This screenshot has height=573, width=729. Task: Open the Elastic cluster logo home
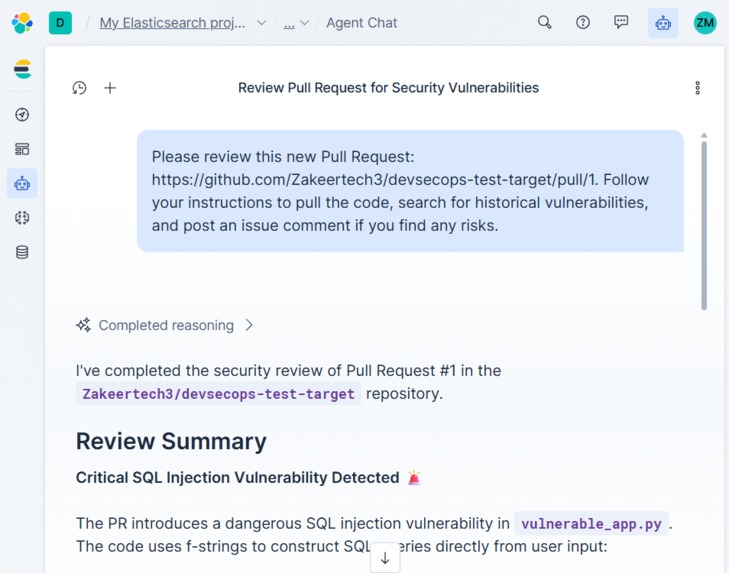pyautogui.click(x=22, y=23)
